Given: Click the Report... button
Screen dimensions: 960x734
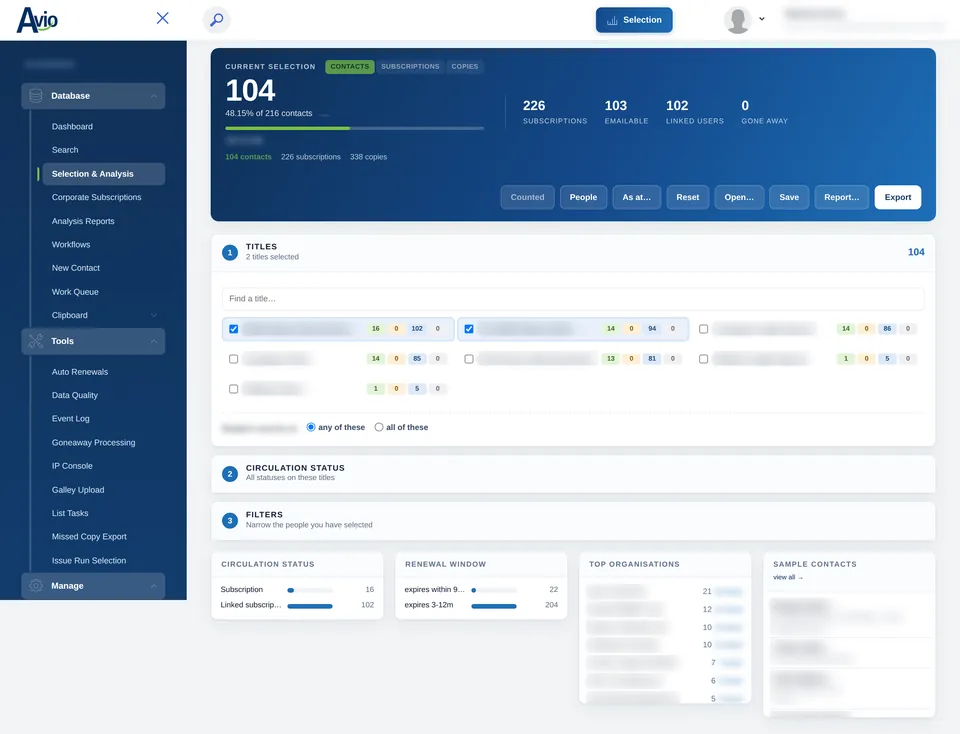Looking at the screenshot, I should point(841,197).
